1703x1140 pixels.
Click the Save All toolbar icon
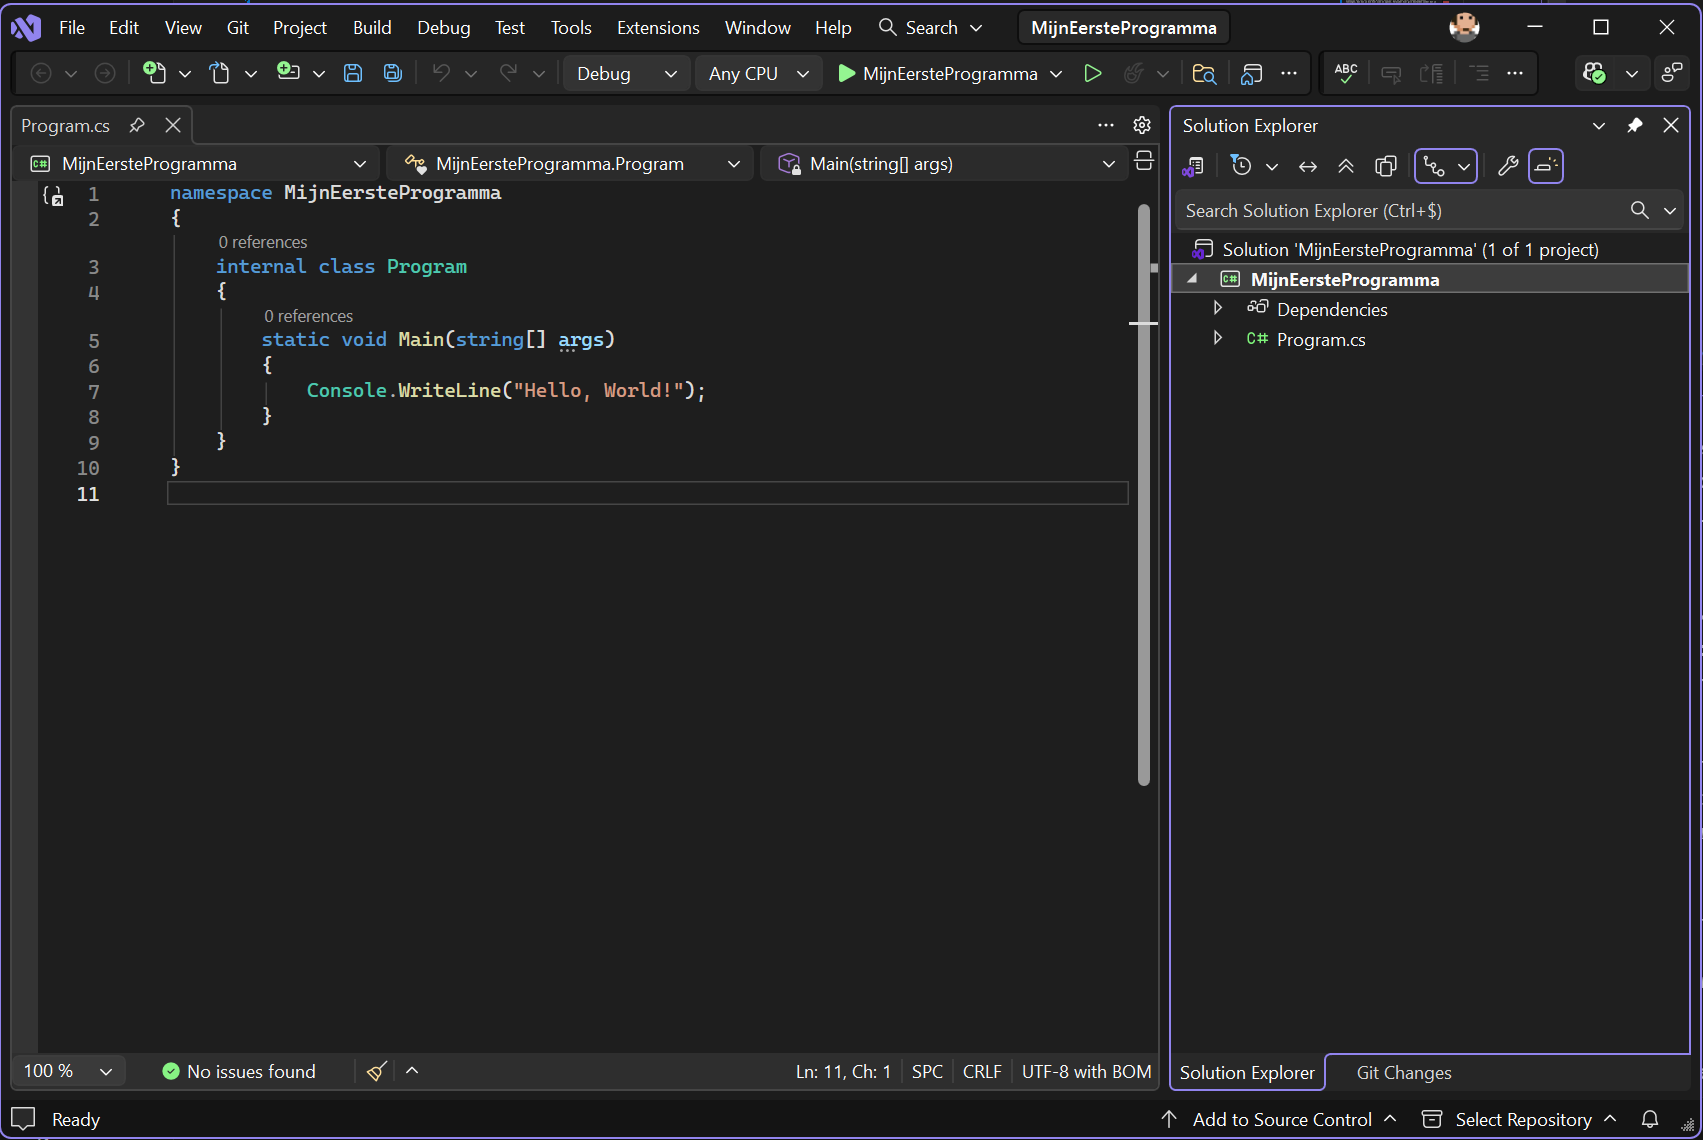pos(393,73)
